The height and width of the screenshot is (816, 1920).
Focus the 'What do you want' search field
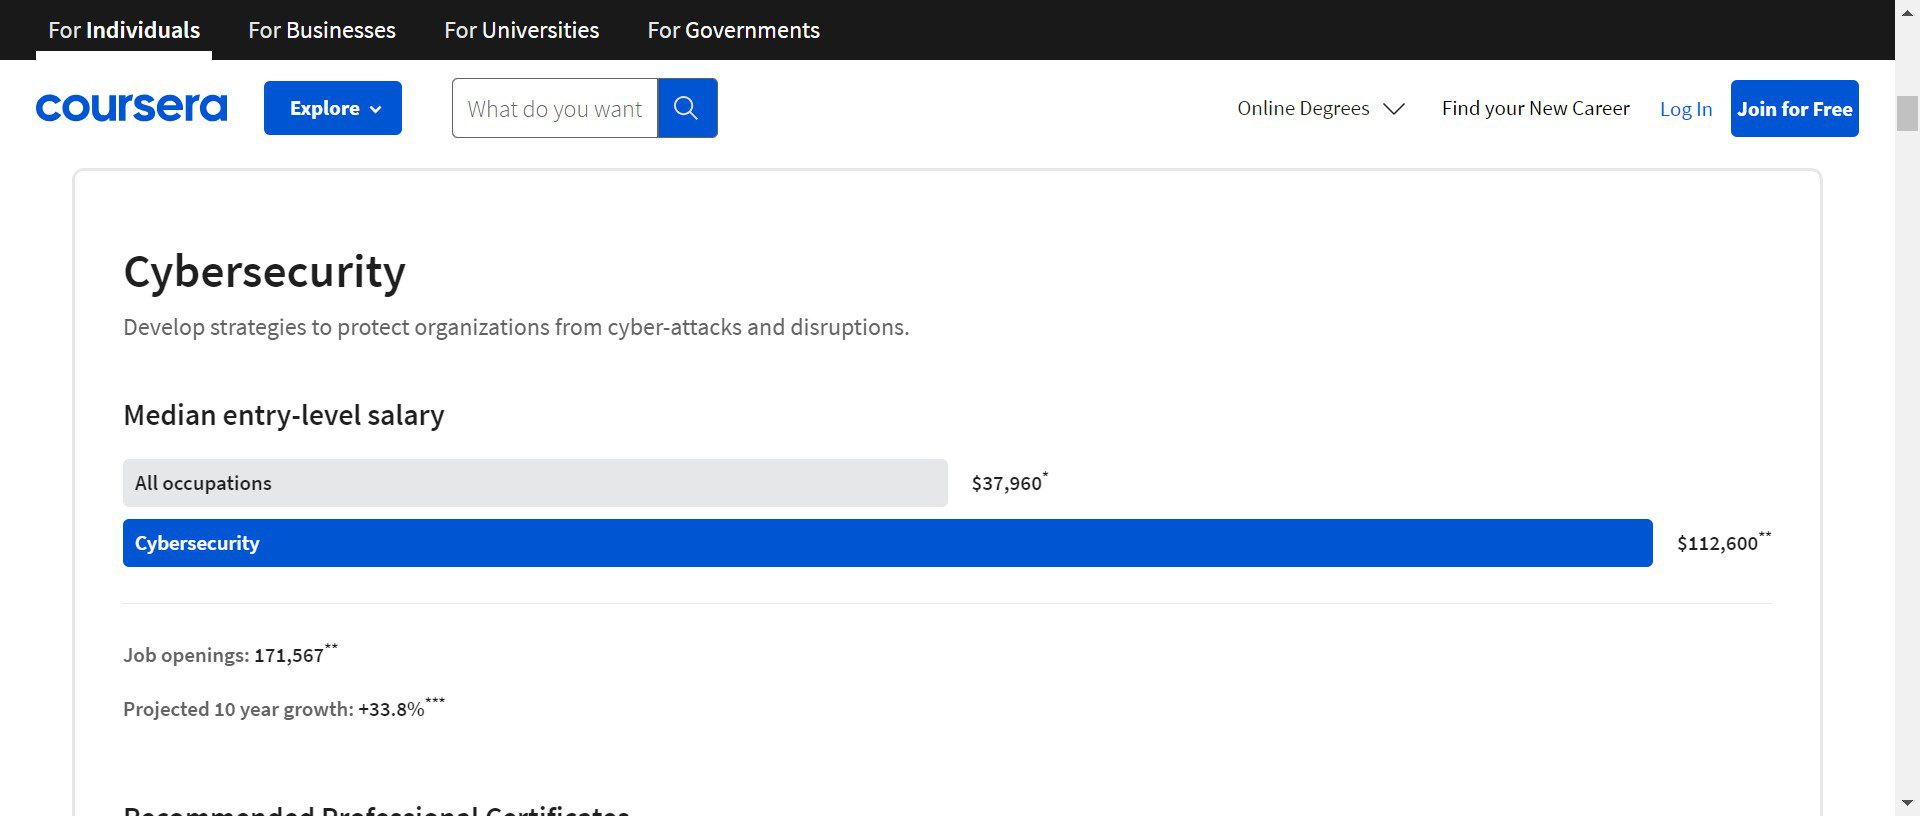pyautogui.click(x=554, y=108)
